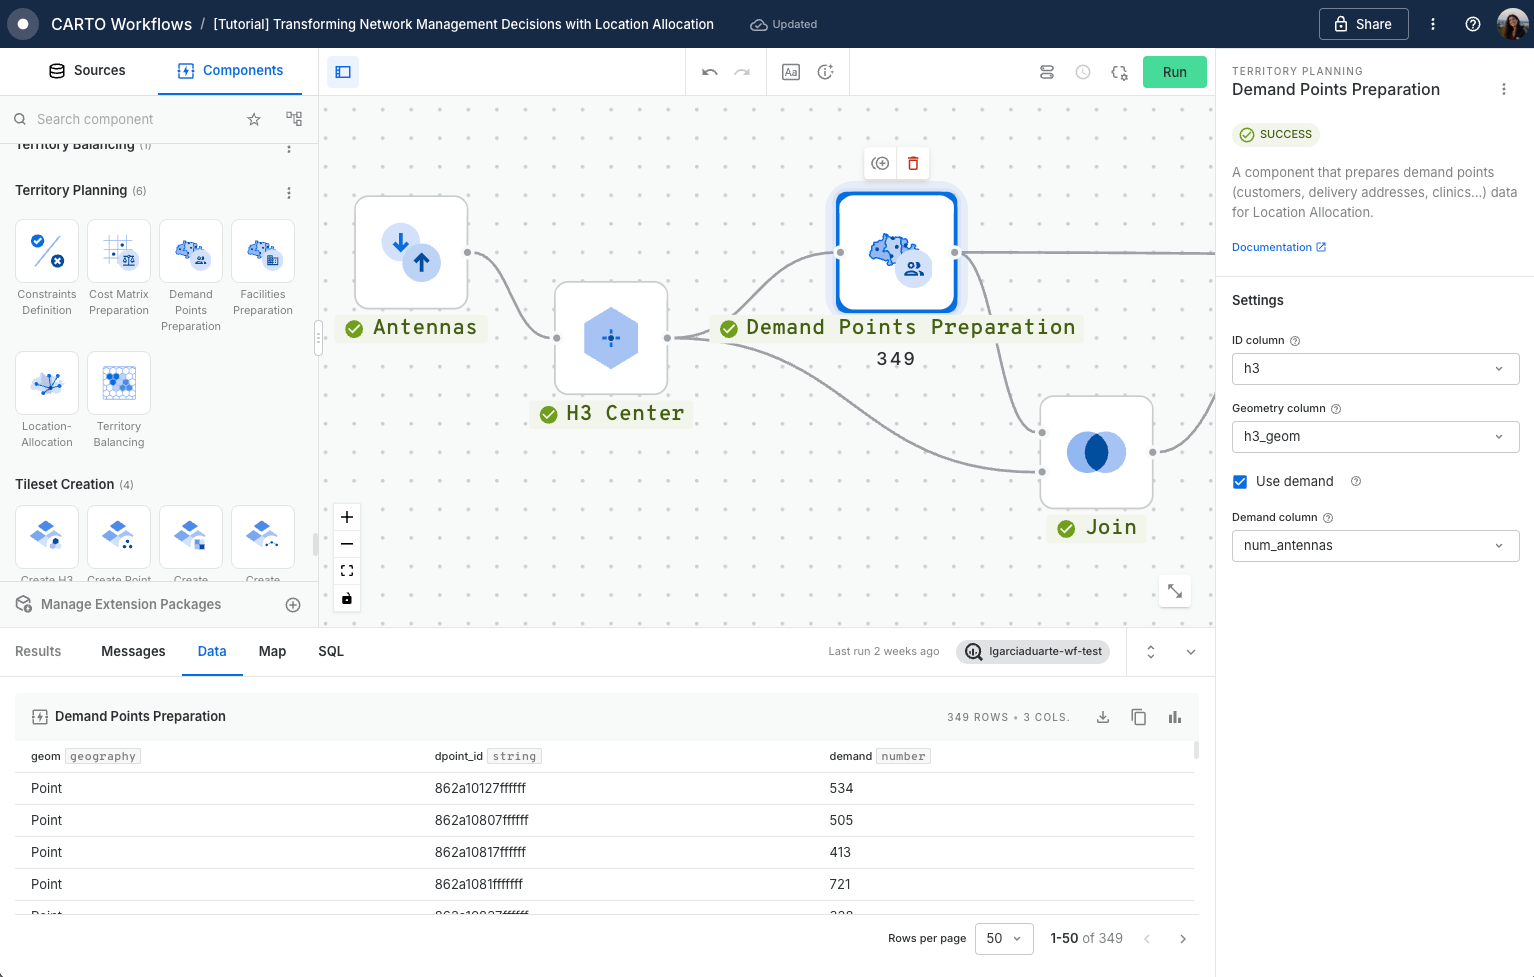1534x977 pixels.
Task: Delete selected node with trash icon
Action: click(913, 163)
